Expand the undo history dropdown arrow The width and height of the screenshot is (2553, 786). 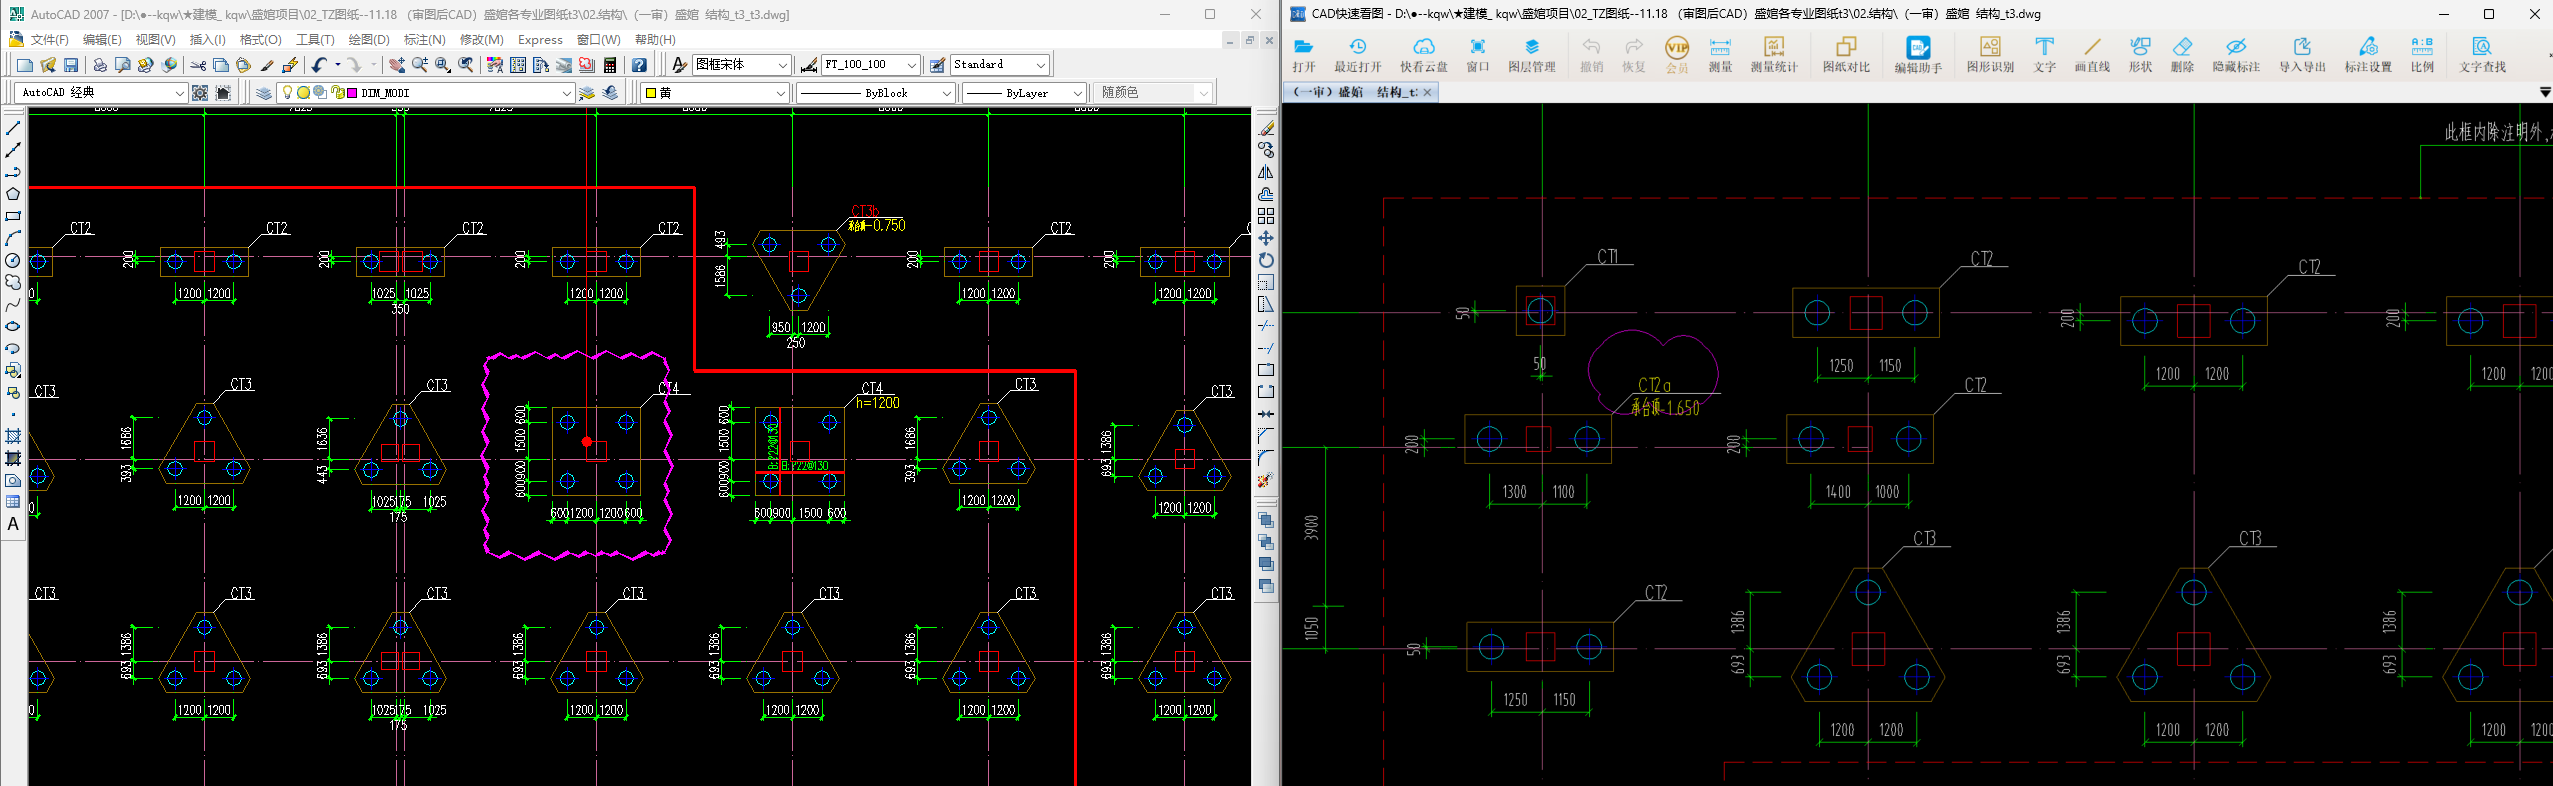tap(337, 65)
